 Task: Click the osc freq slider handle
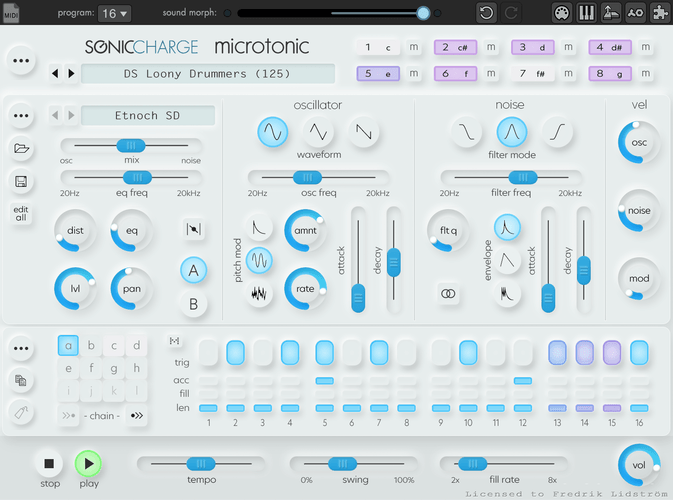307,177
